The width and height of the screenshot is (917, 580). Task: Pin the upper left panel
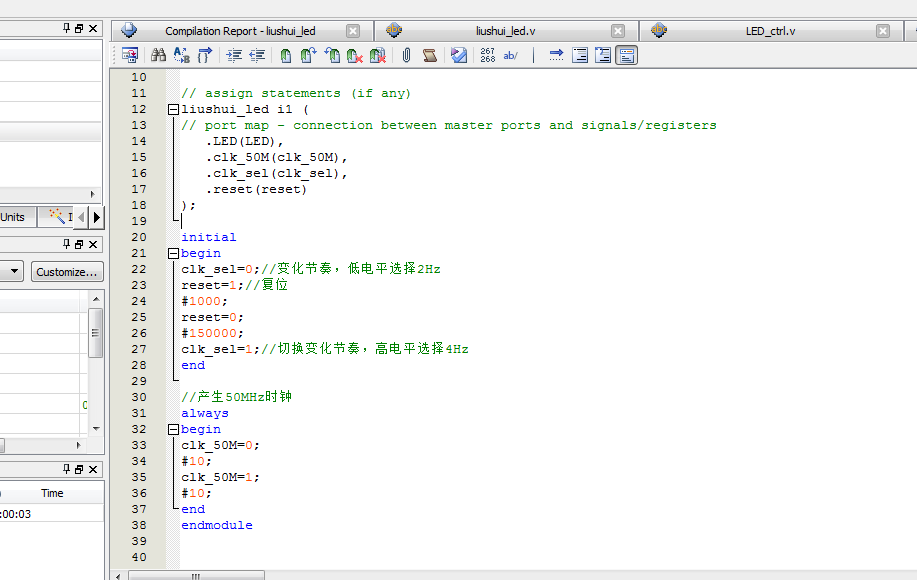[x=67, y=28]
